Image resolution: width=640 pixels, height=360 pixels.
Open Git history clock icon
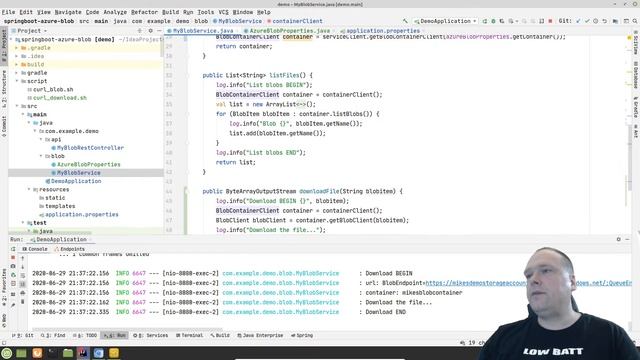(x=596, y=21)
